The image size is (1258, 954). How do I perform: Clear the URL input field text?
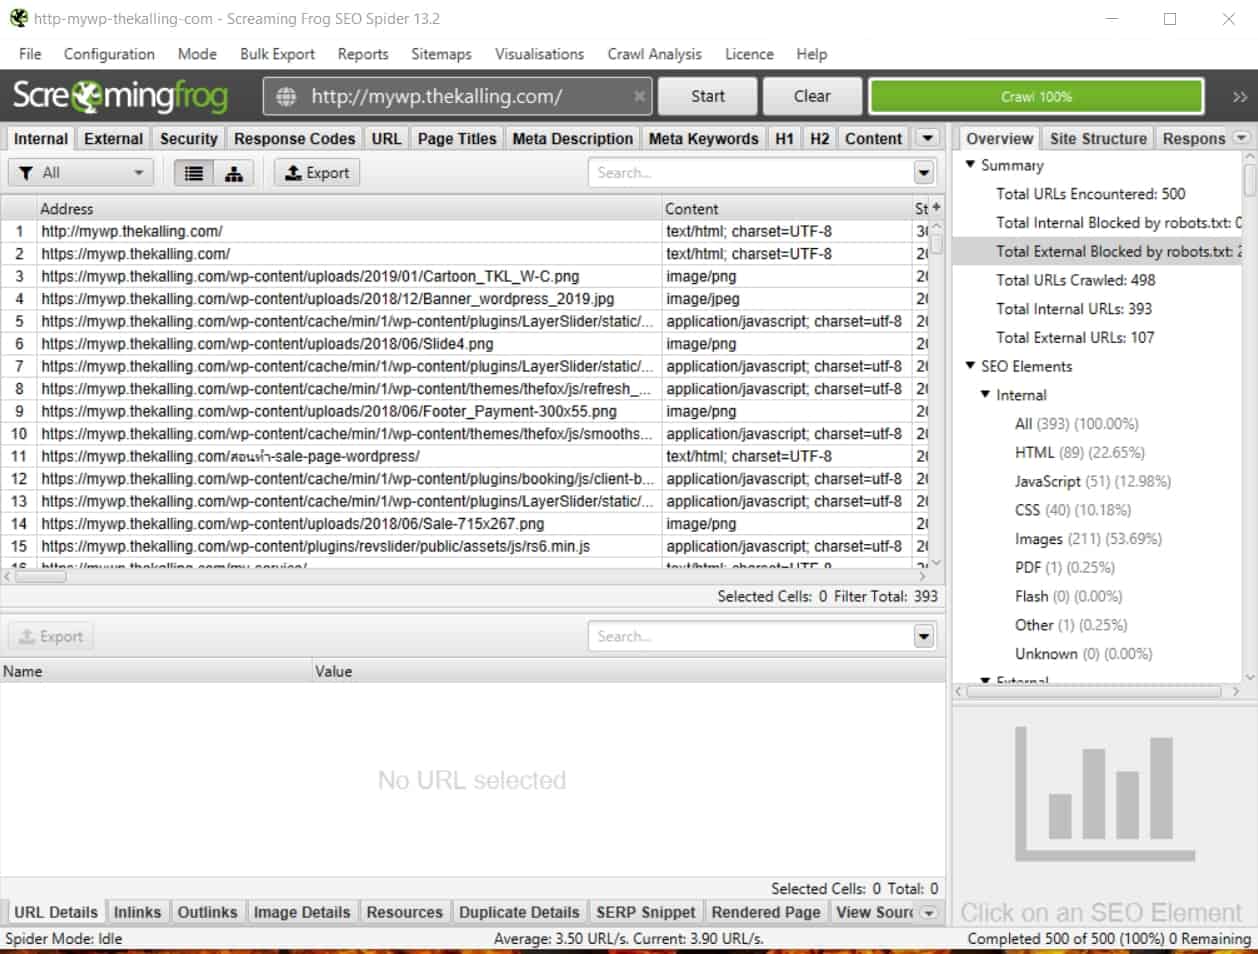639,96
